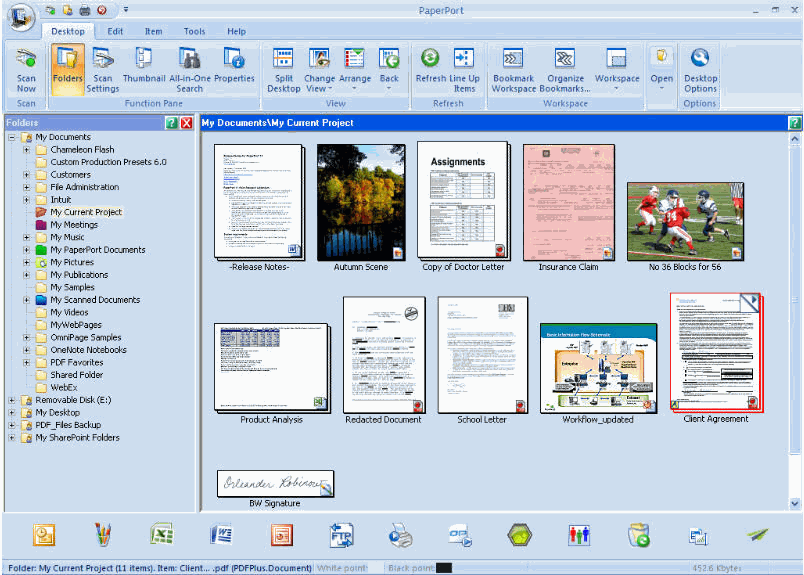Select the Autumn Scene thumbnail
Image resolution: width=804 pixels, height=575 pixels.
(360, 203)
